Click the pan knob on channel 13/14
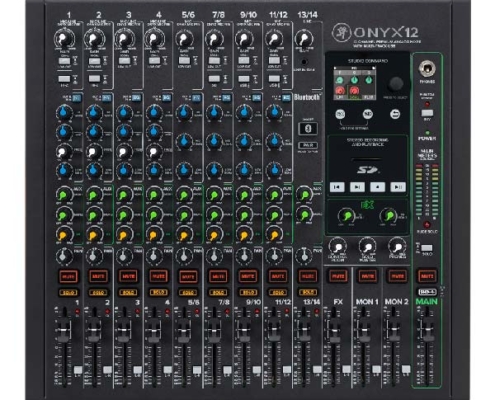 click(303, 256)
